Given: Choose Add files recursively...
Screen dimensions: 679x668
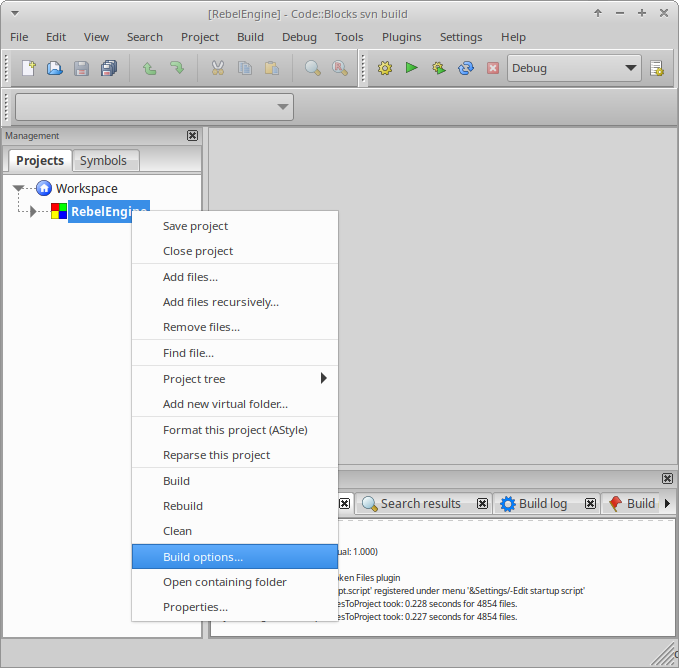Looking at the screenshot, I should click(x=235, y=302).
